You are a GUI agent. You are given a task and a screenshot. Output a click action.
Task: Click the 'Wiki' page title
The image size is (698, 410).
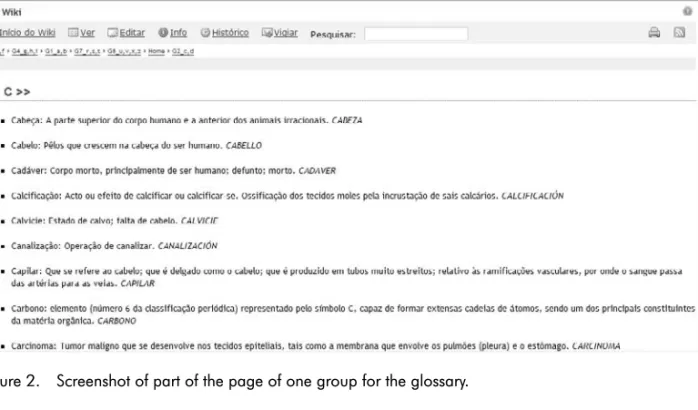[x=11, y=12]
